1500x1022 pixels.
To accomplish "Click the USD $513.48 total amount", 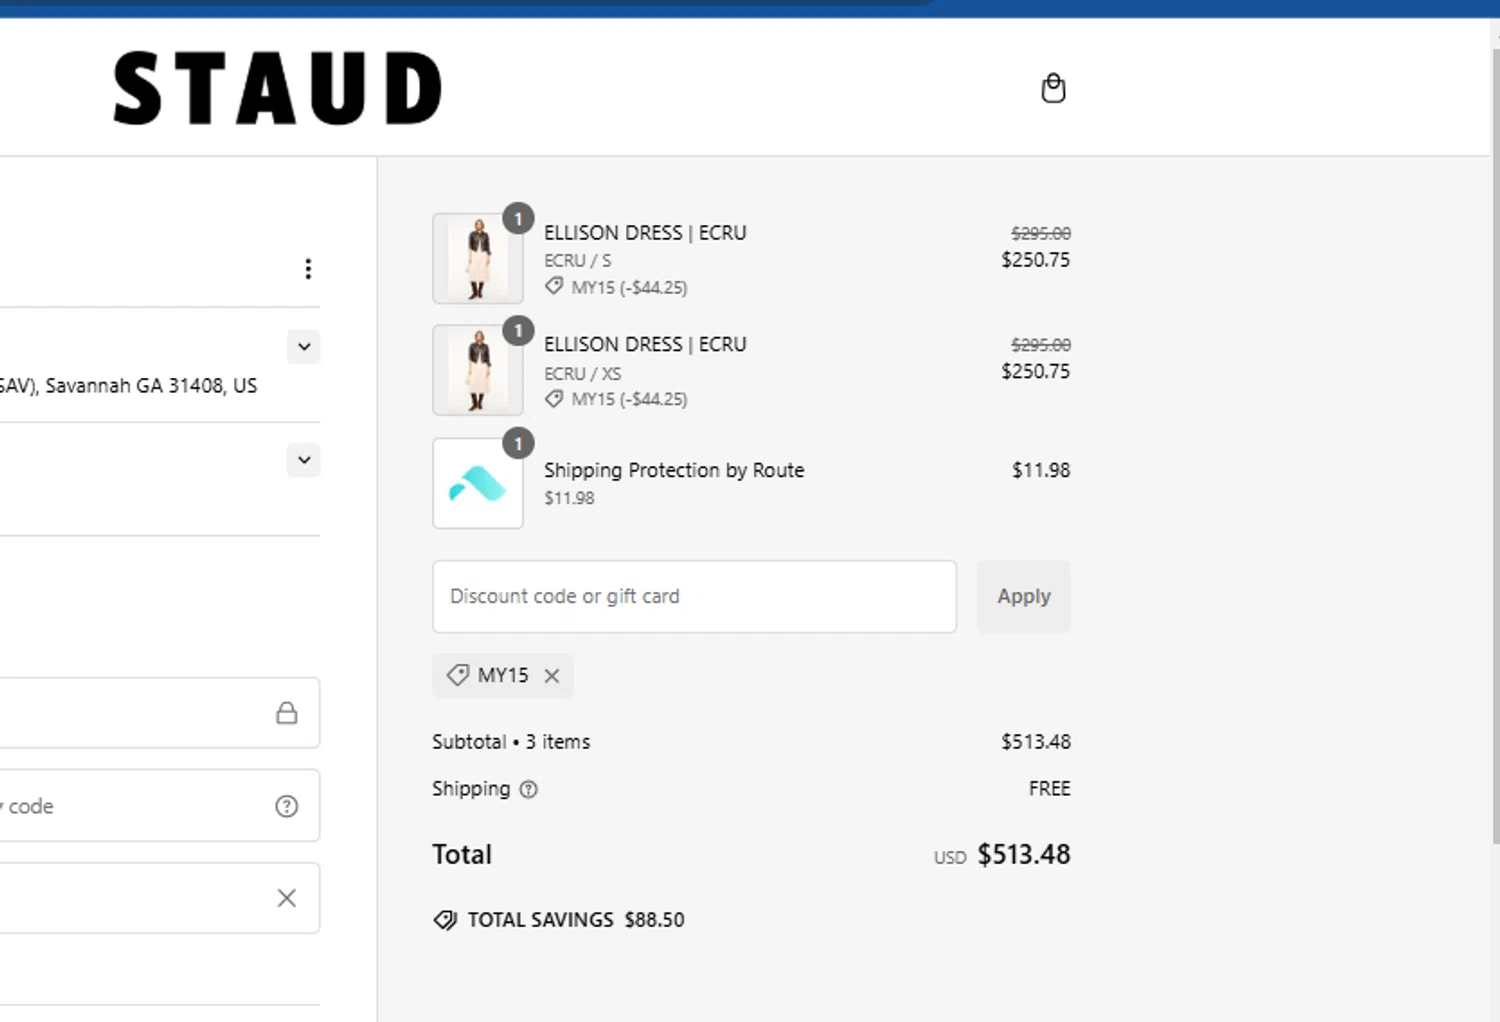I will coord(1002,855).
